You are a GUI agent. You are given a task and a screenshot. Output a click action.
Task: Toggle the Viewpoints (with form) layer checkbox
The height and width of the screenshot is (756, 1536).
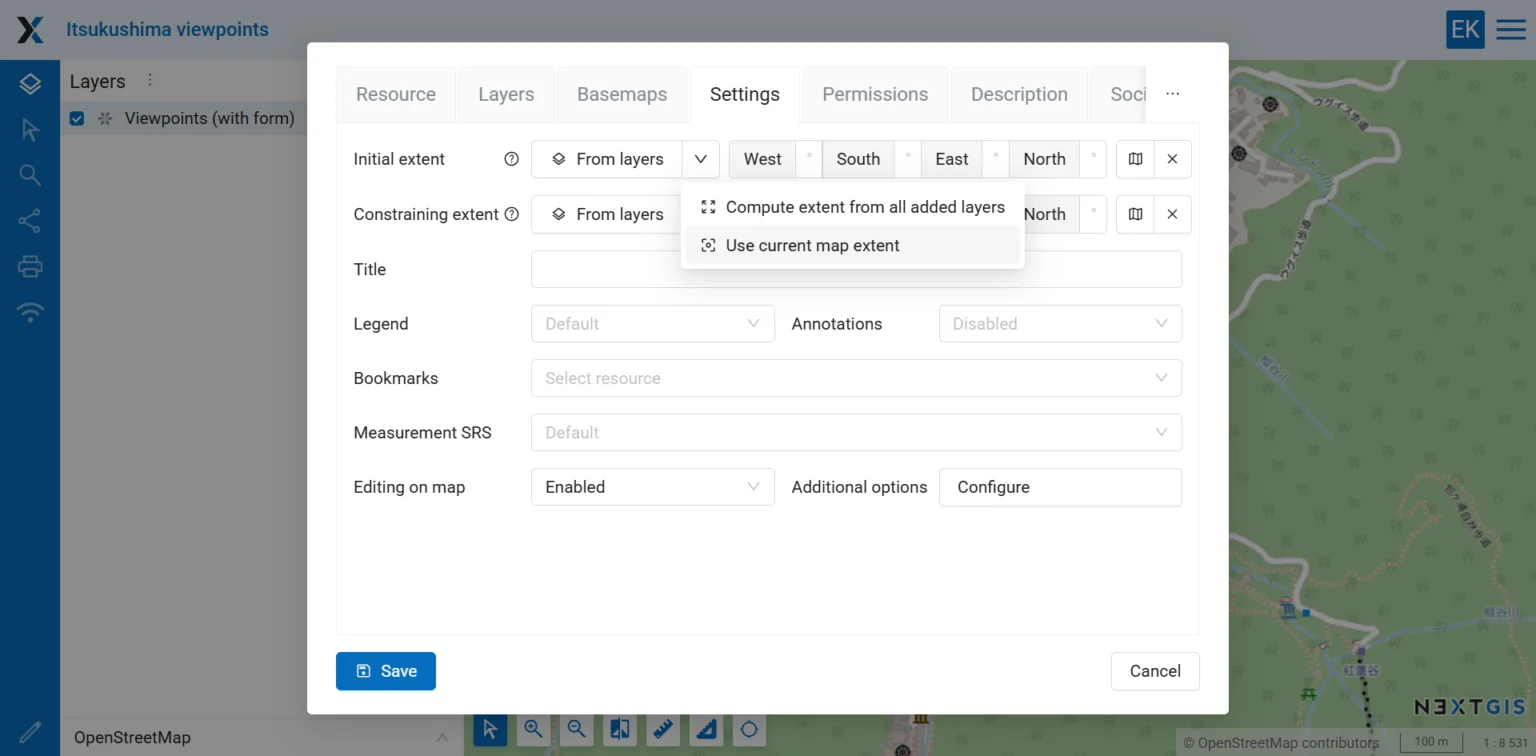(x=77, y=119)
